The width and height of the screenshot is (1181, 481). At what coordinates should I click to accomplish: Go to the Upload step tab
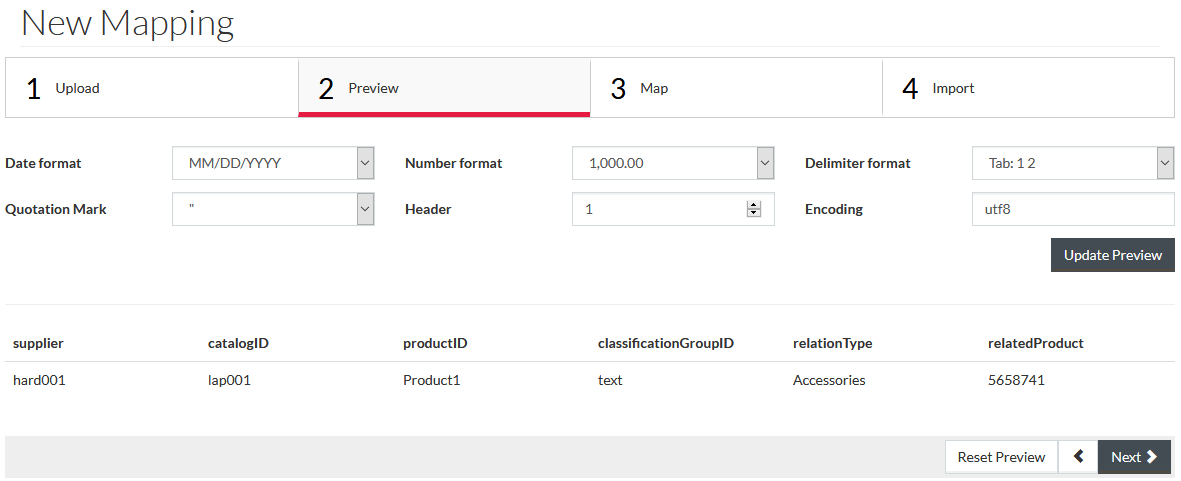point(152,88)
